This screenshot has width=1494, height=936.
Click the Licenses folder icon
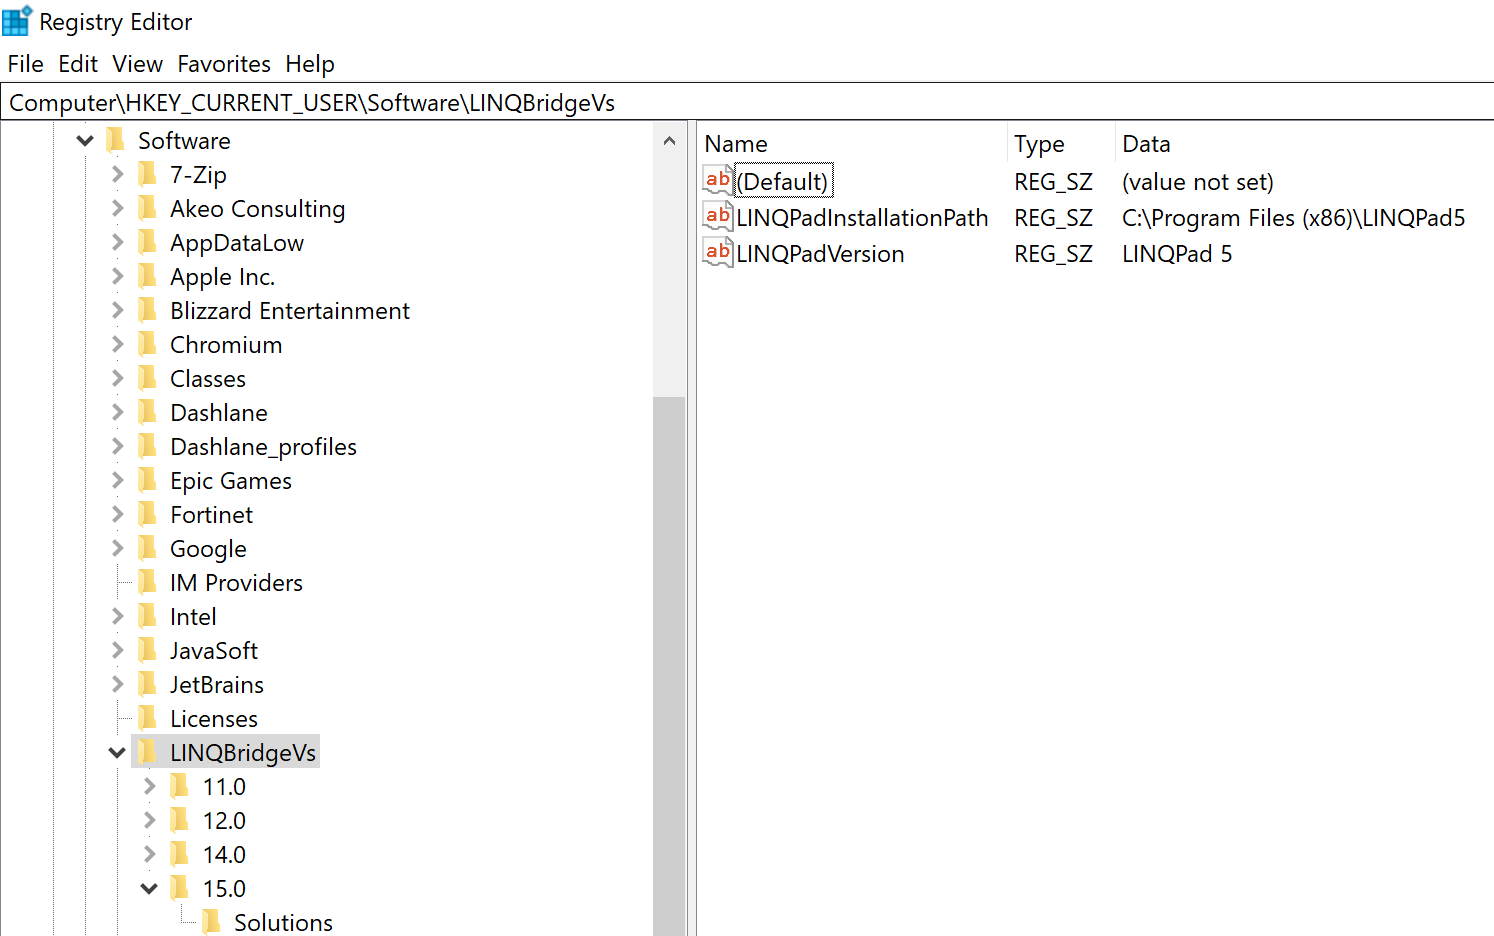click(147, 718)
